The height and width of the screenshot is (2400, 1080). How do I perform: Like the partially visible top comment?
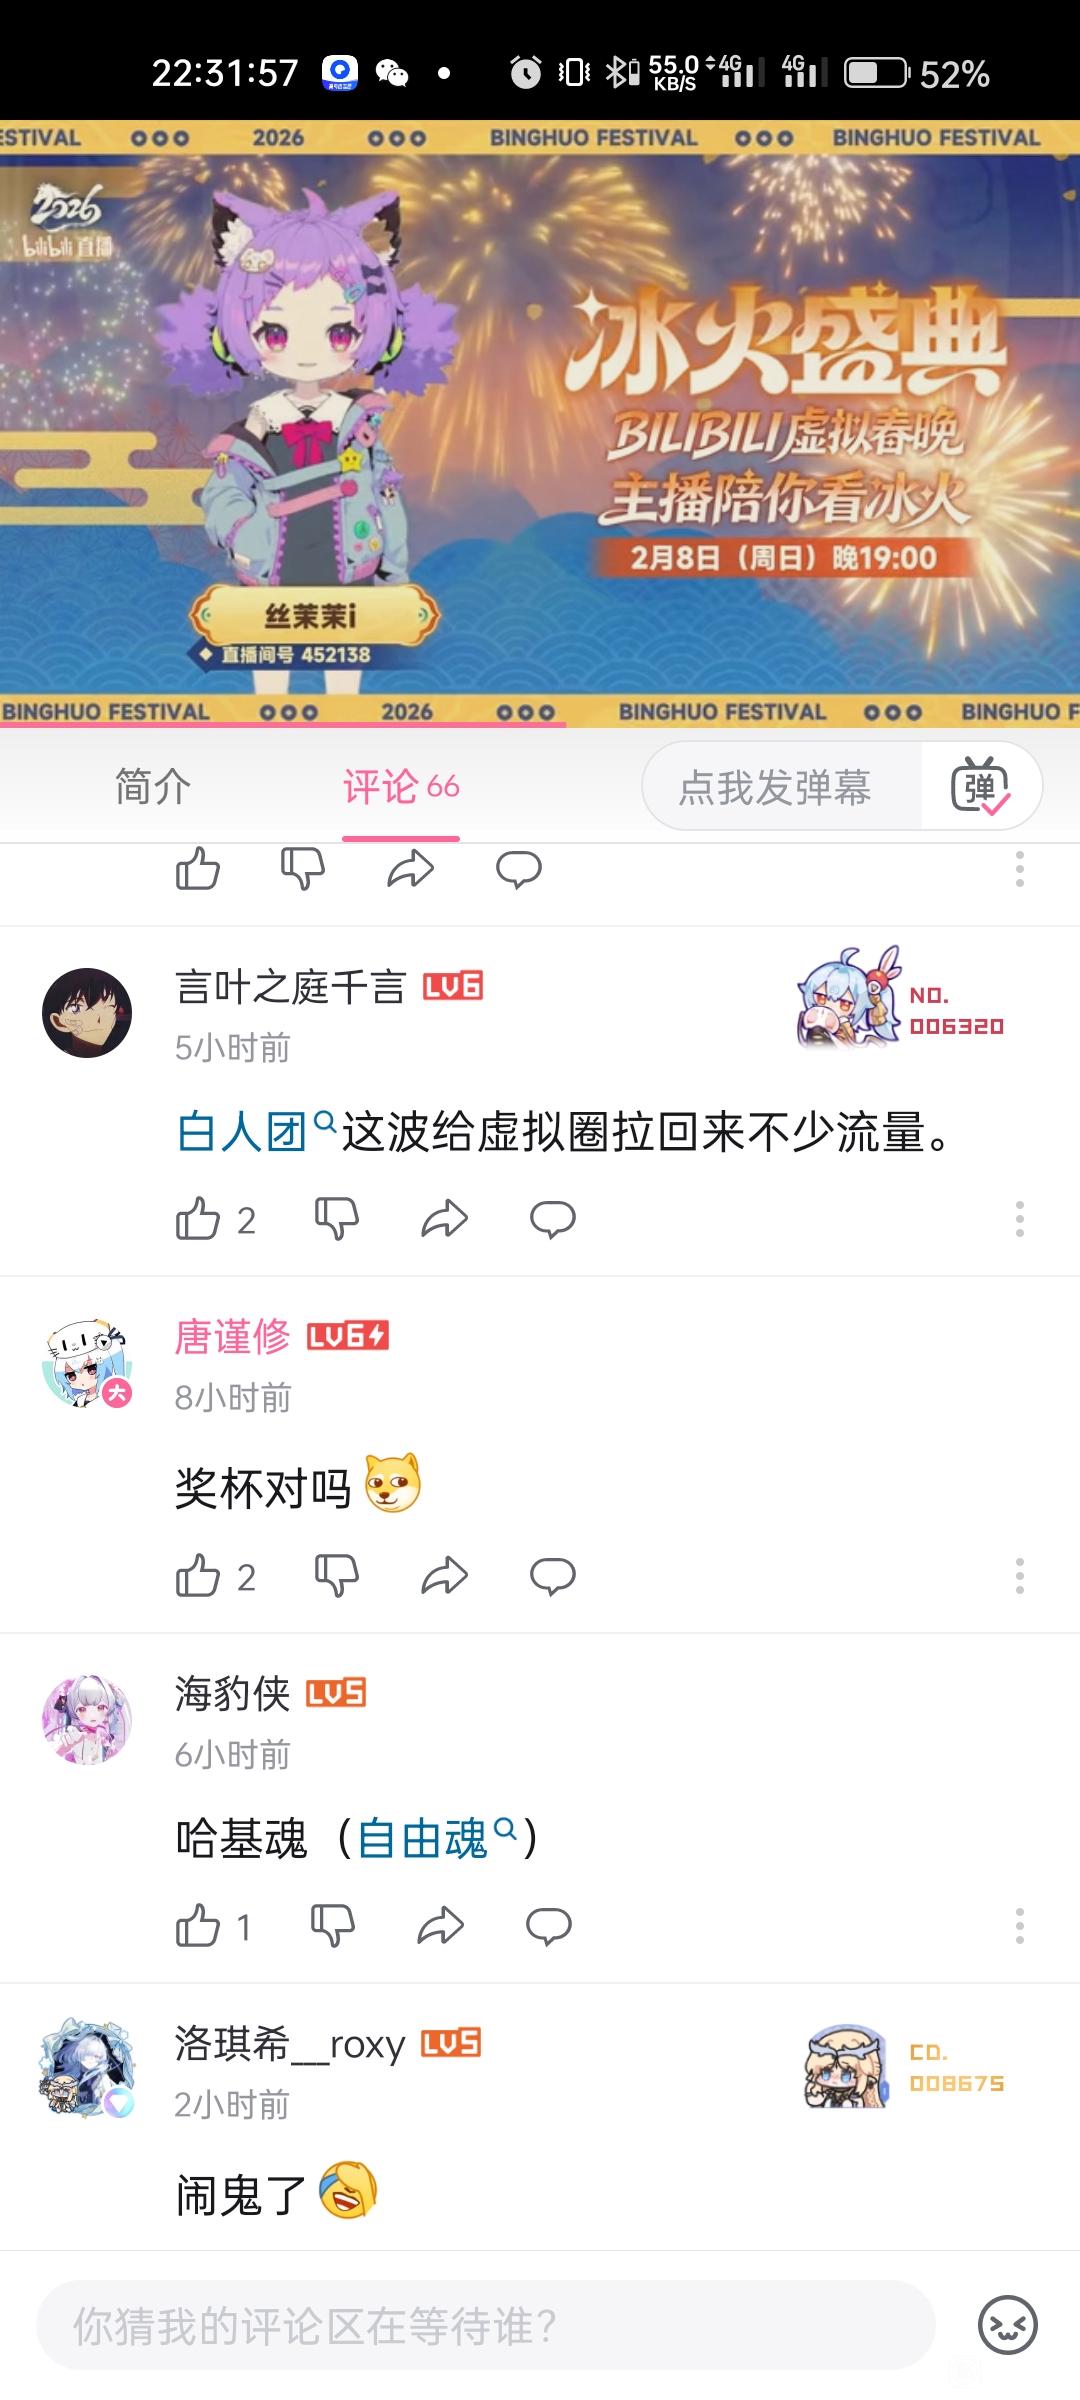[198, 868]
